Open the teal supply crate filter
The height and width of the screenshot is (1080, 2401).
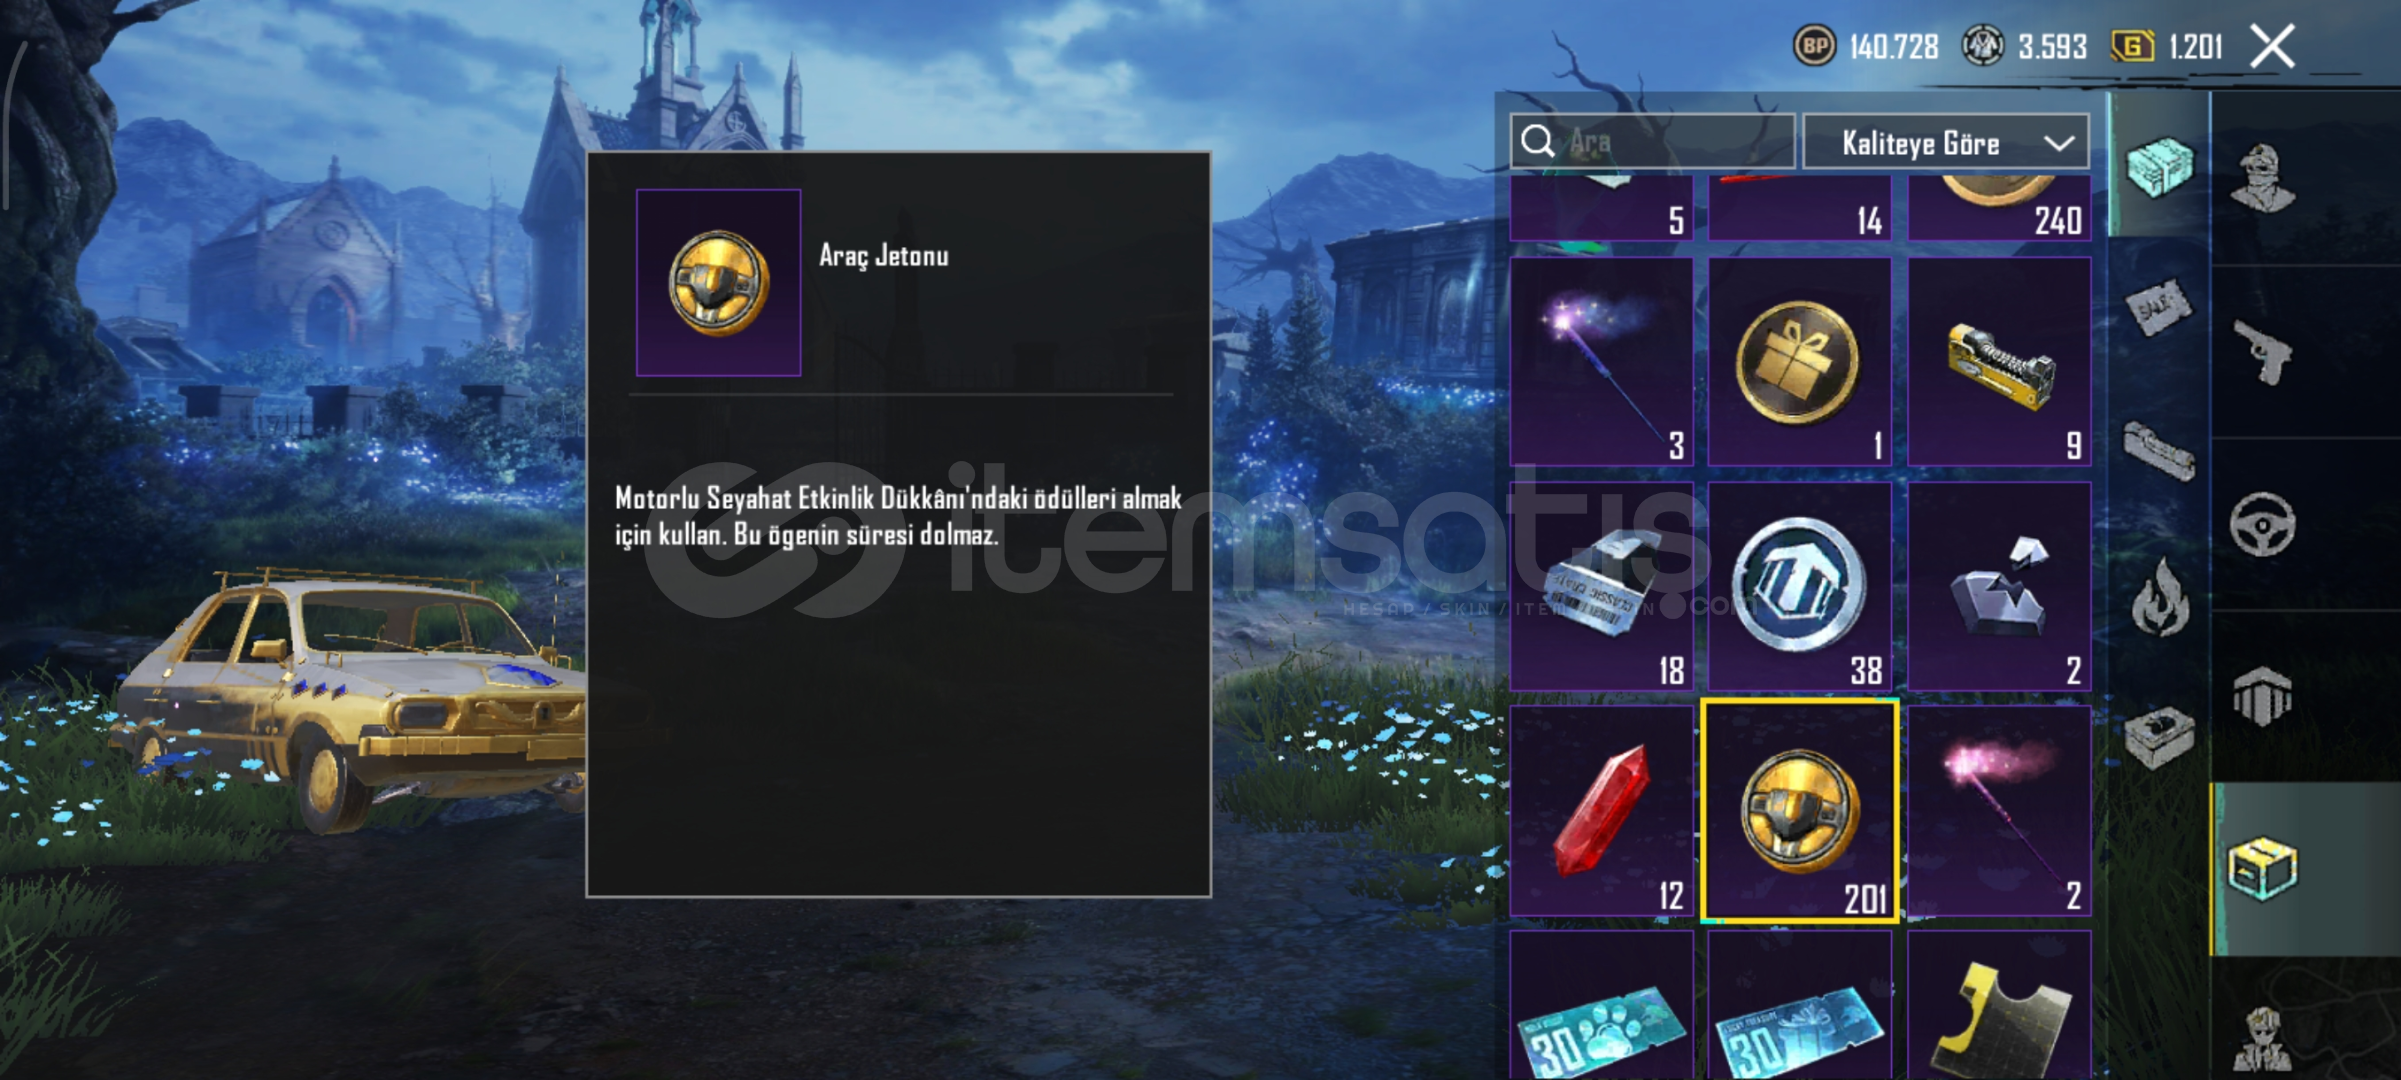(x=2160, y=166)
